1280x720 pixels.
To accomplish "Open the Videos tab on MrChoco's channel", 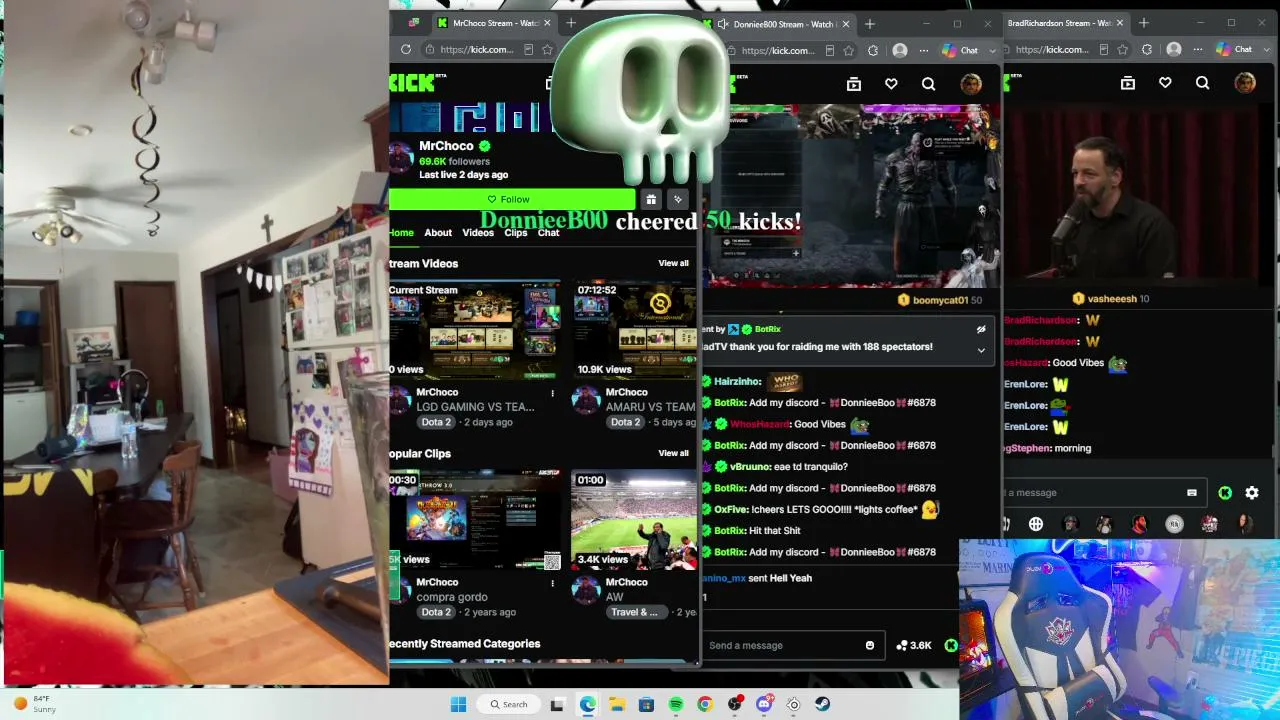I will coord(478,233).
